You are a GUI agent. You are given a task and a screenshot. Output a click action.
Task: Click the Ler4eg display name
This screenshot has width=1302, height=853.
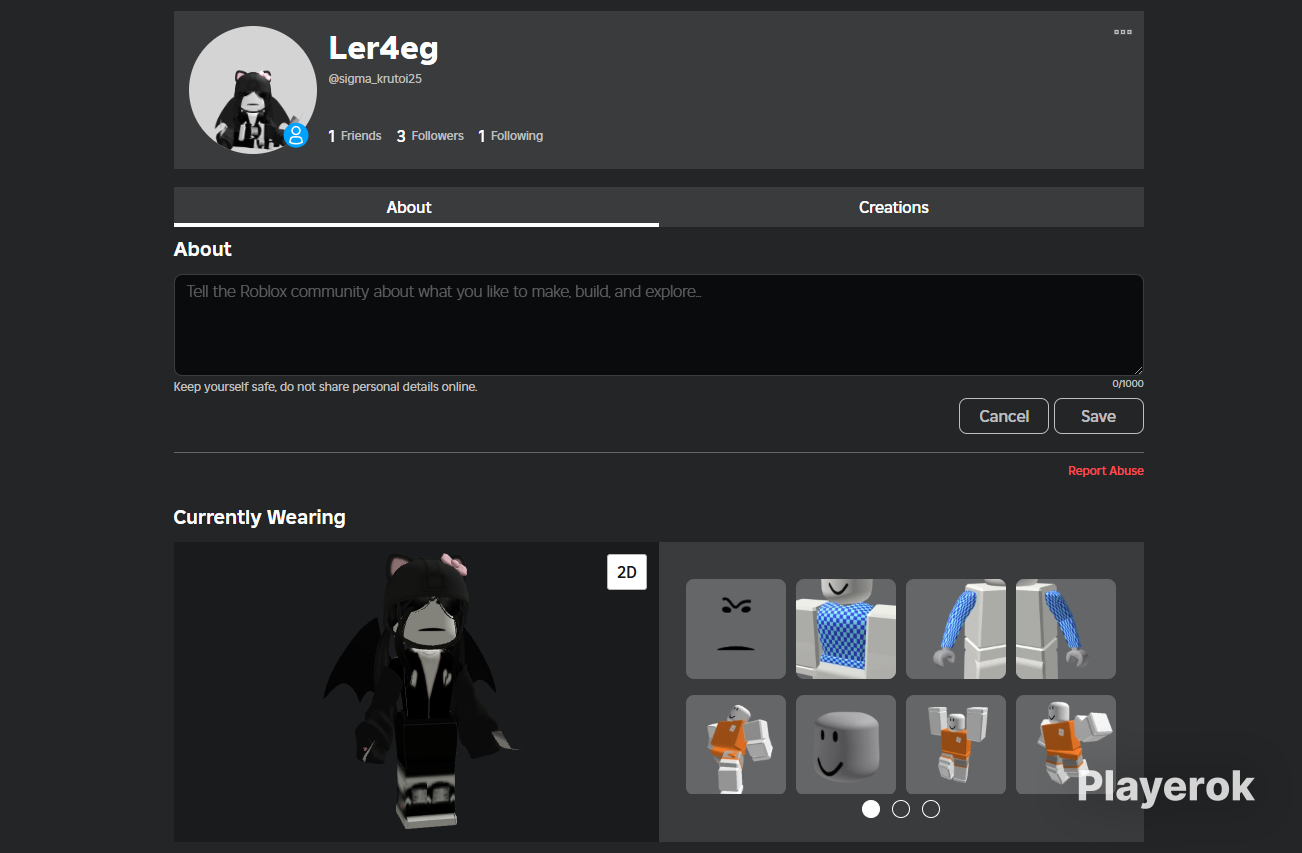click(383, 48)
